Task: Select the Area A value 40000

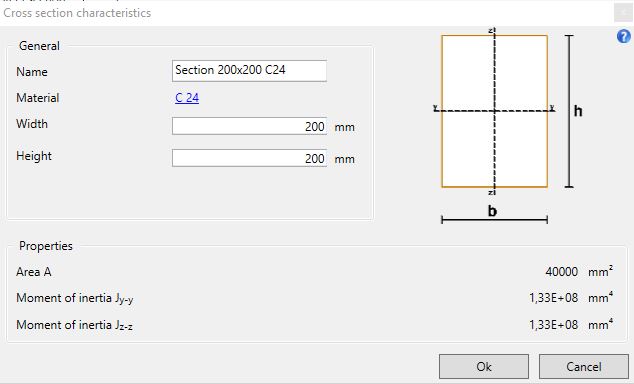Action: [562, 272]
